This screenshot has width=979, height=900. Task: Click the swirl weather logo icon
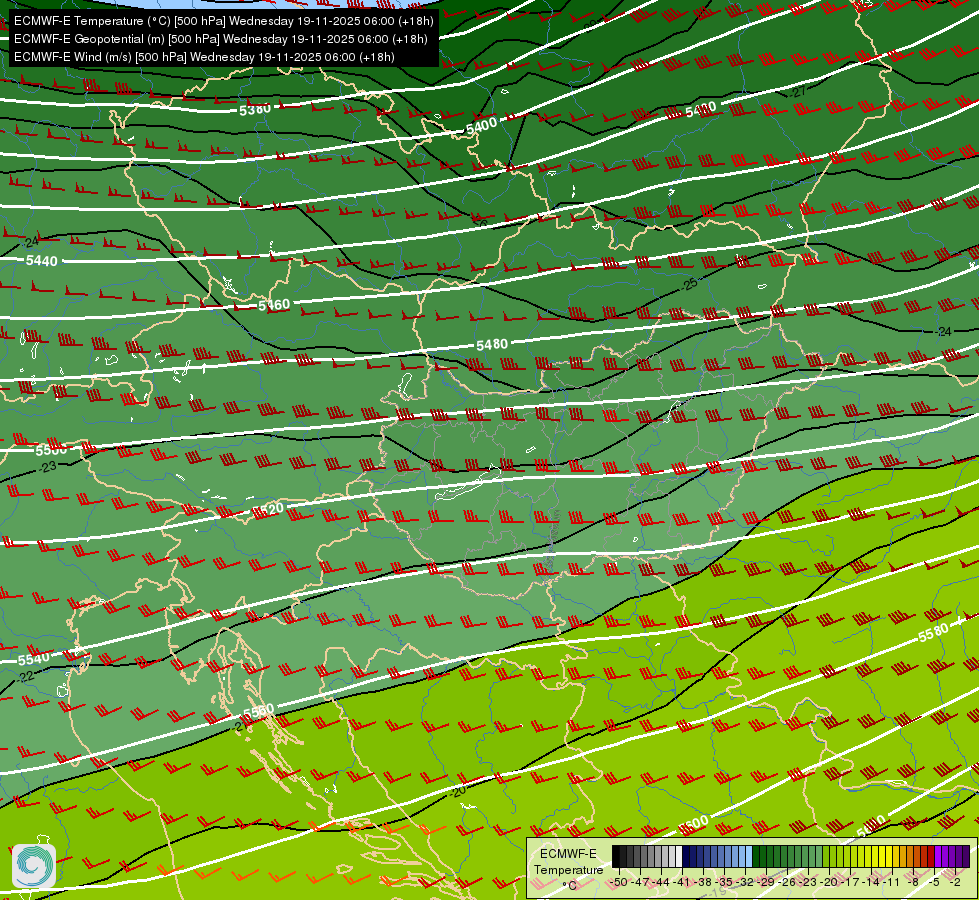34,866
